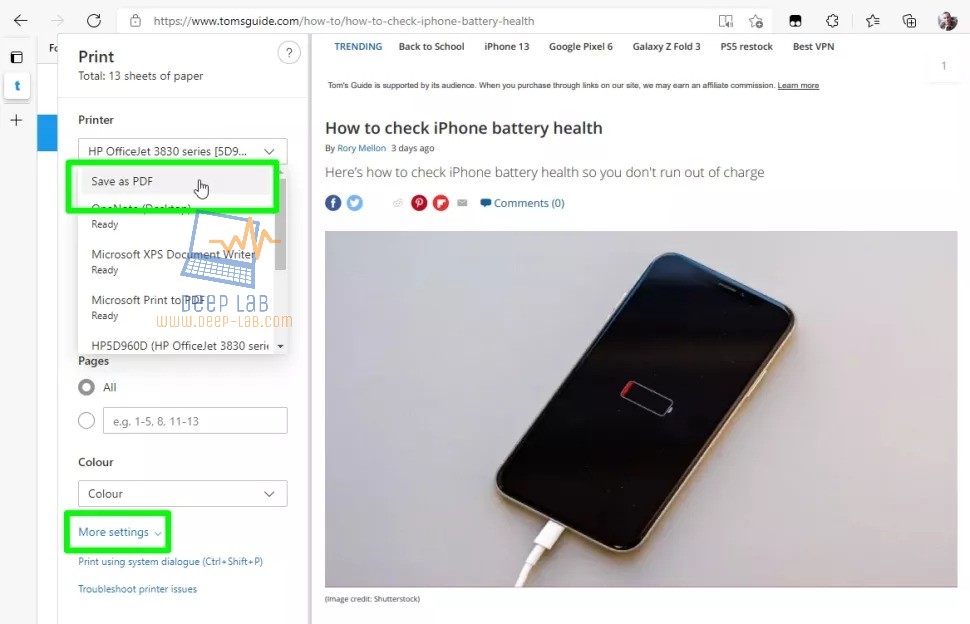
Task: Open the extensions puzzle icon
Action: tap(832, 21)
